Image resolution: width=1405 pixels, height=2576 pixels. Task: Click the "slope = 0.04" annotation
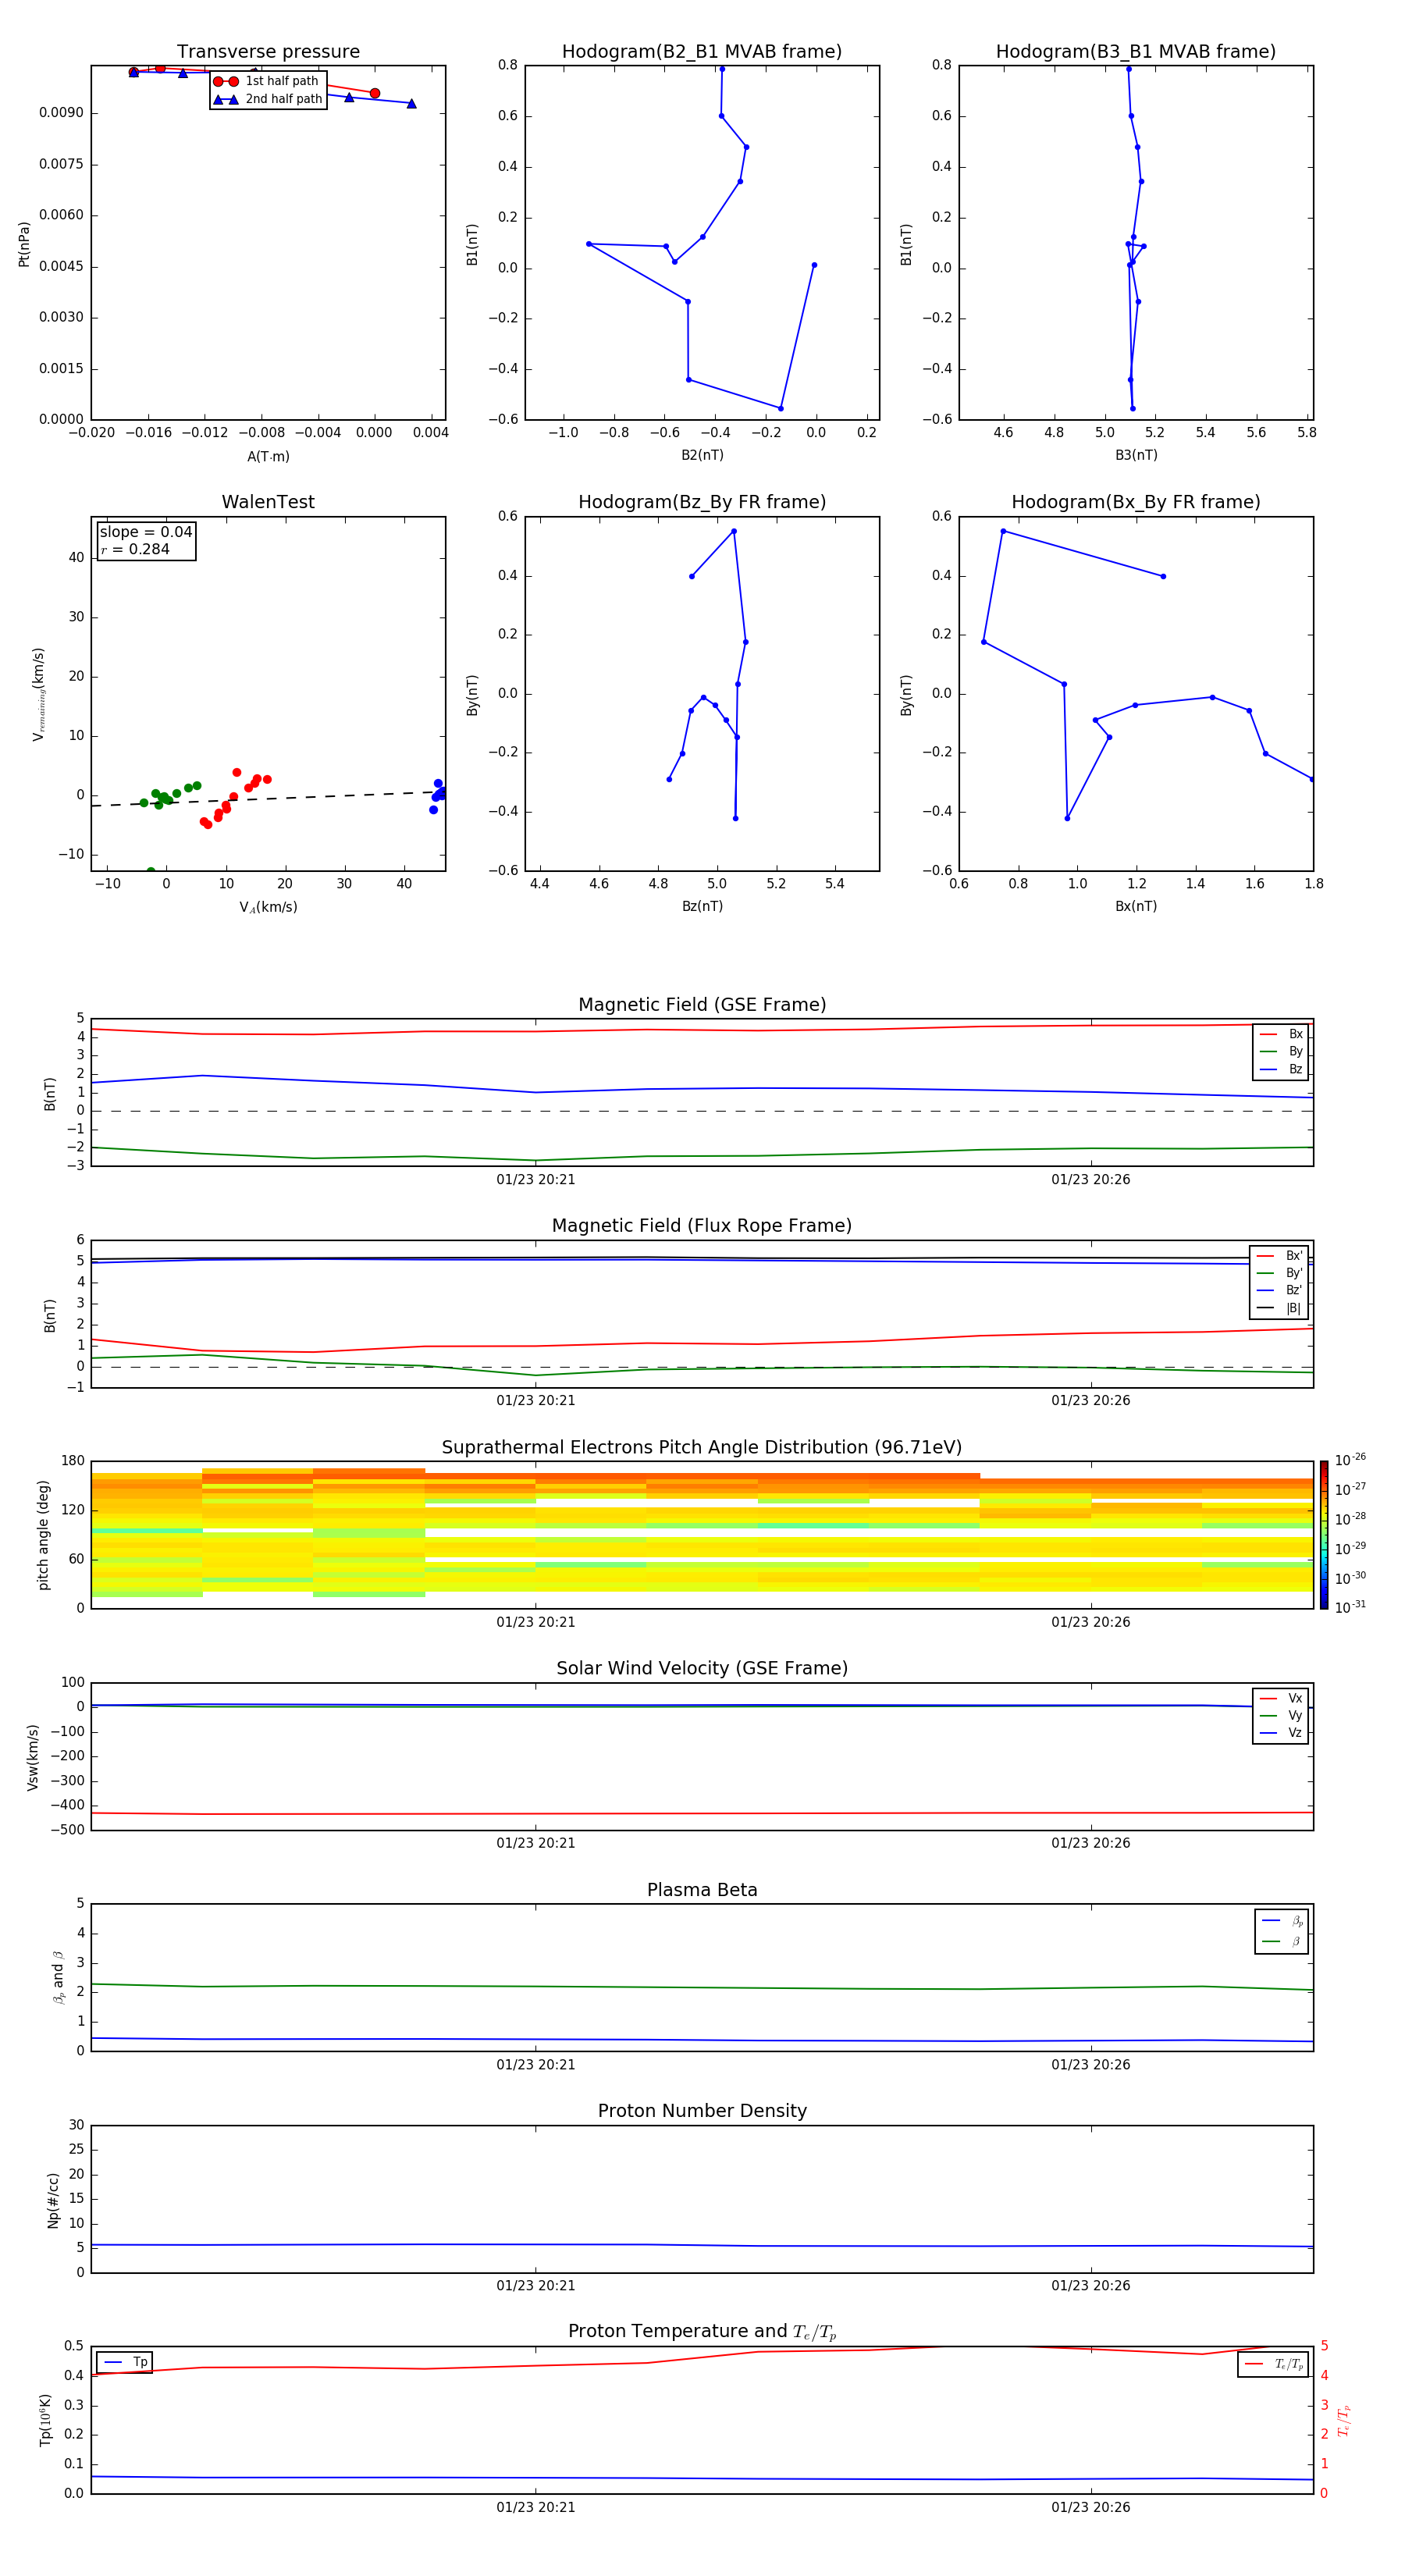[146, 532]
